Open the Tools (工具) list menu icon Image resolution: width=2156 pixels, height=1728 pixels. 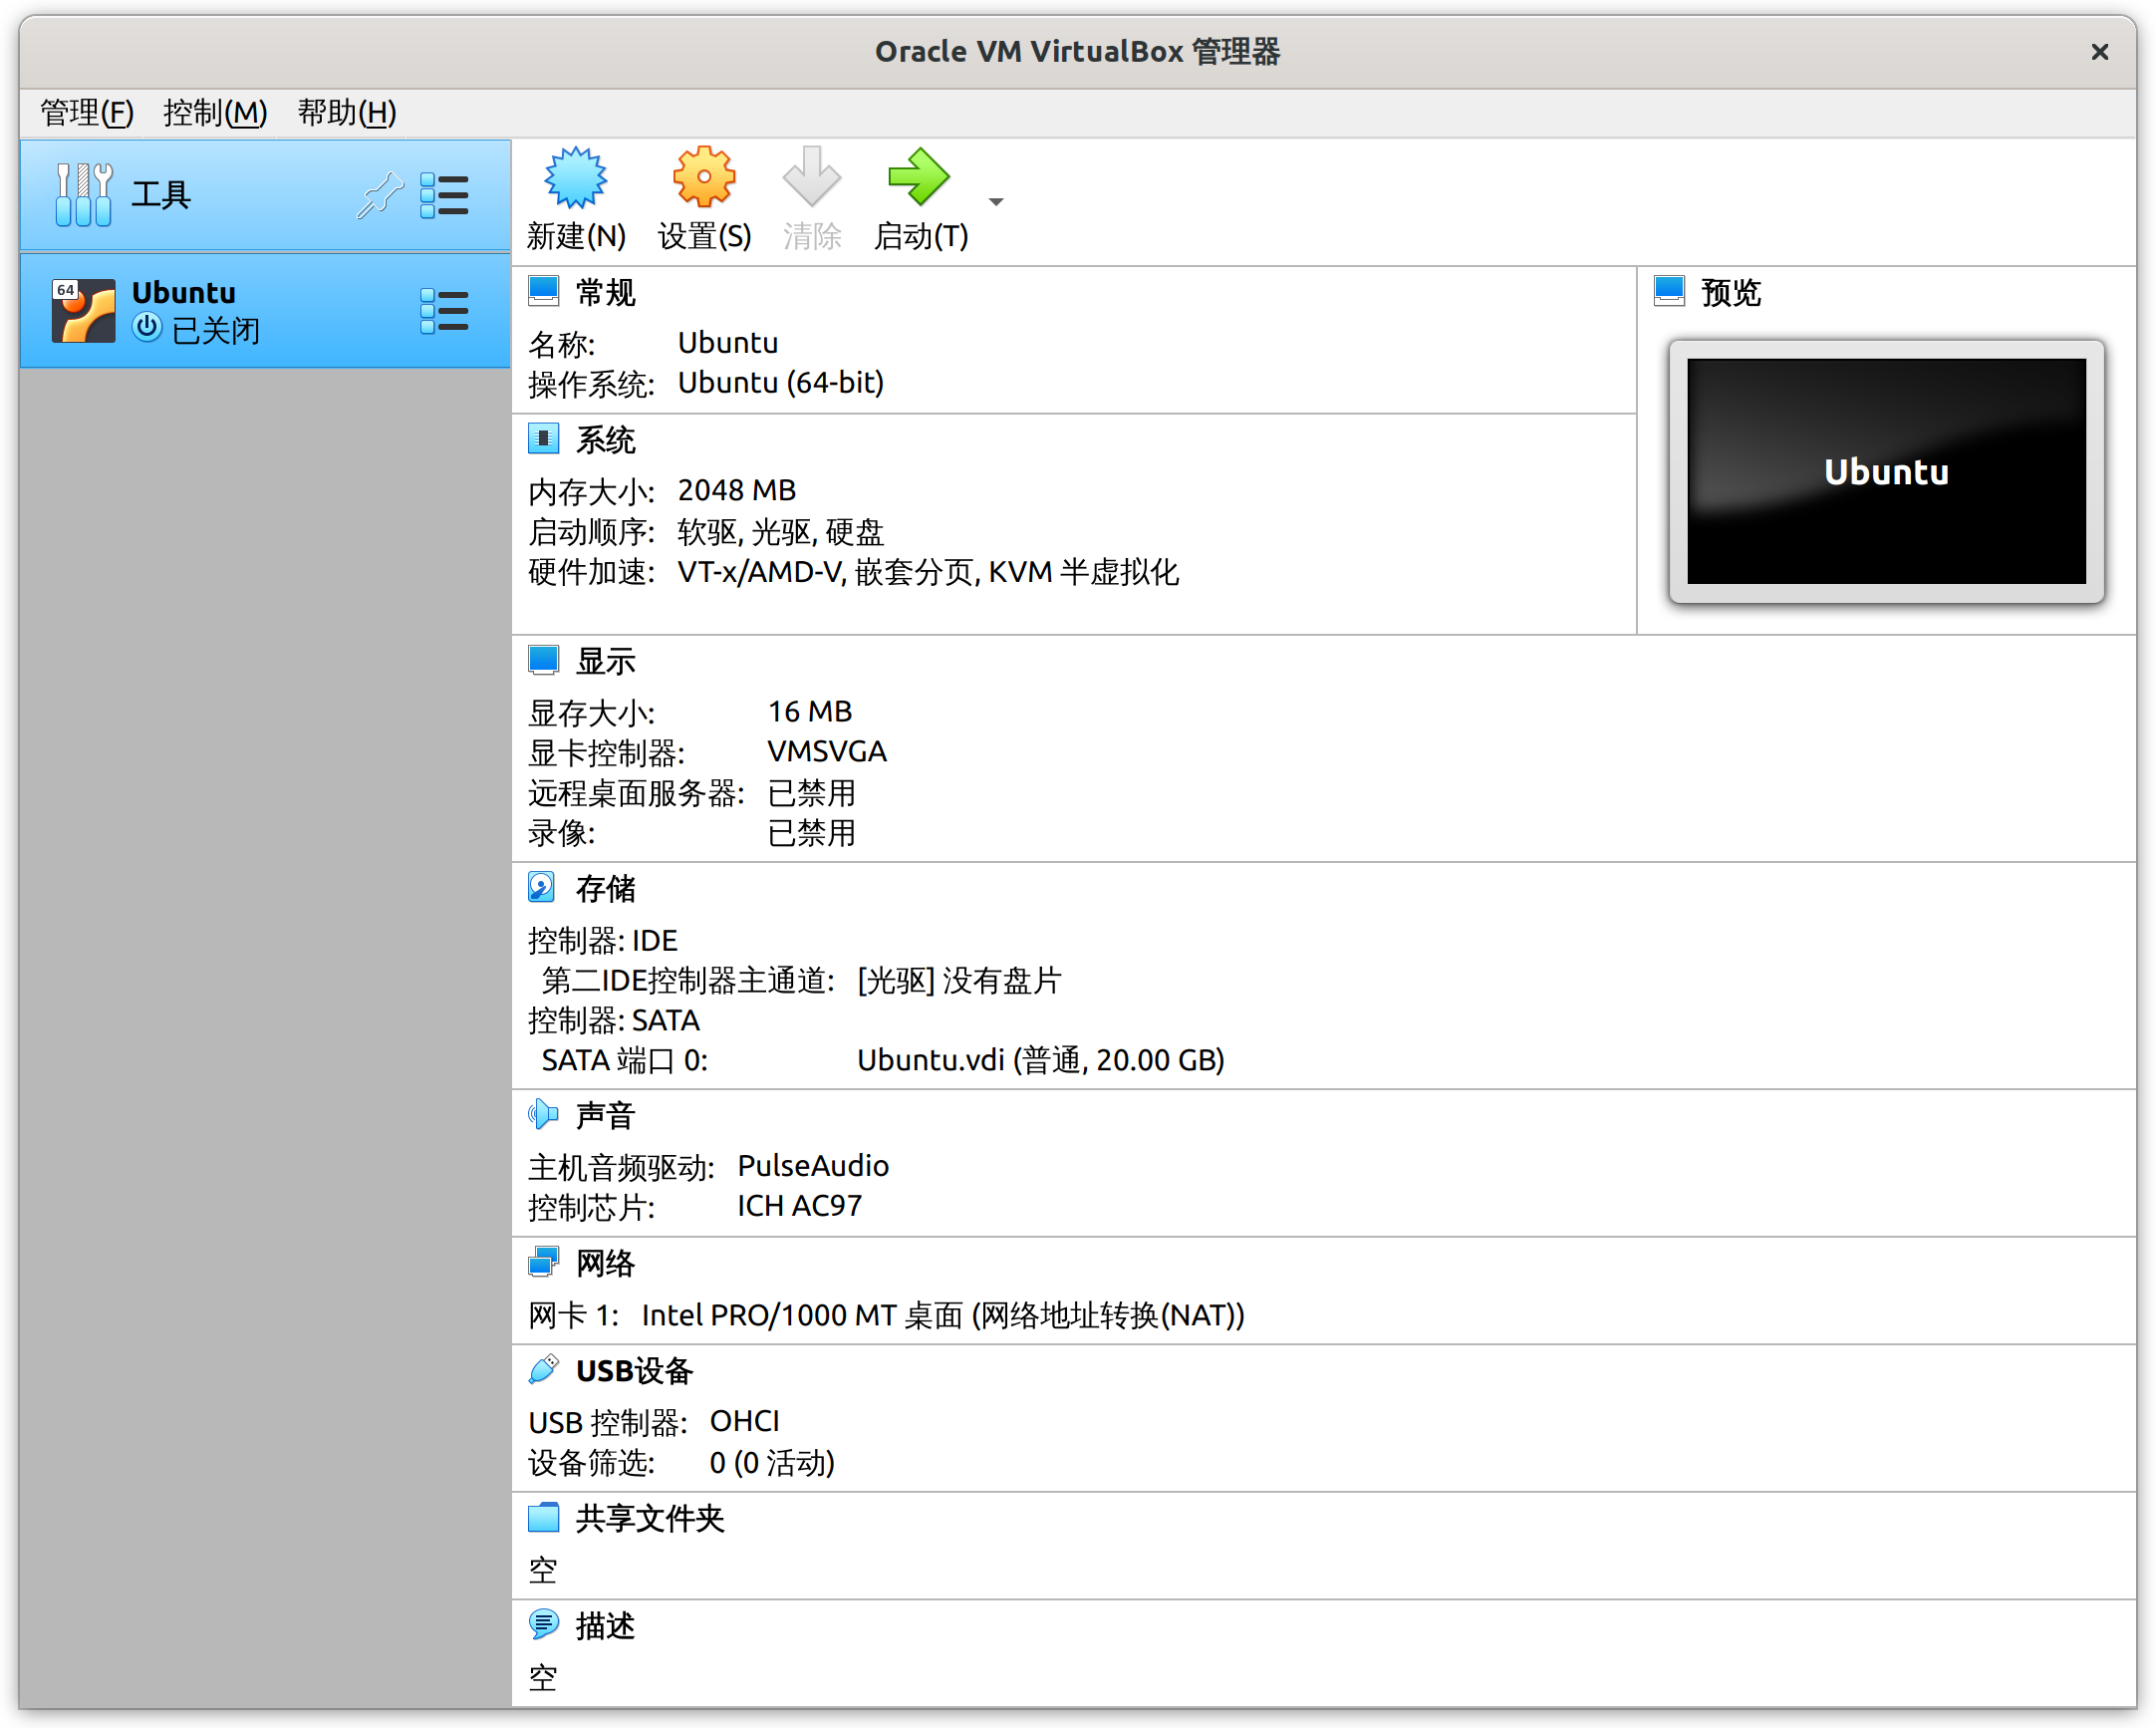tap(444, 195)
